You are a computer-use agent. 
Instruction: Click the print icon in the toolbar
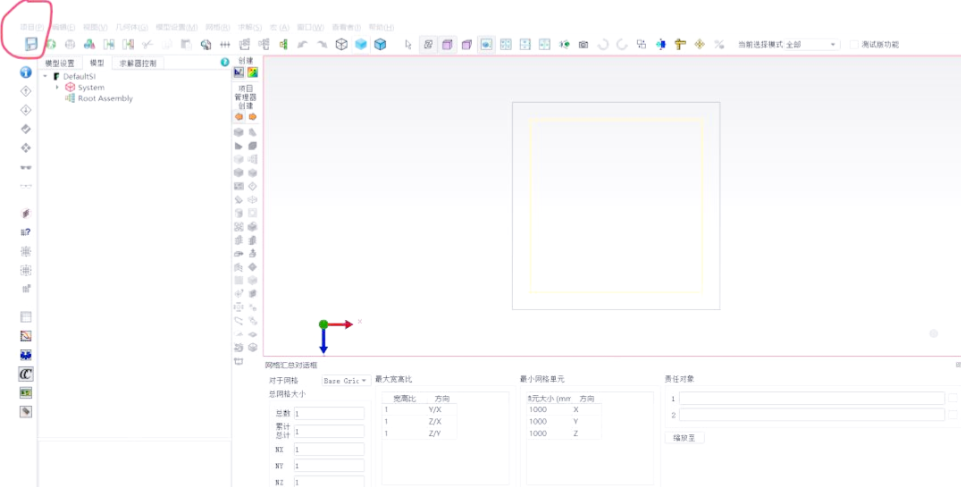70,44
